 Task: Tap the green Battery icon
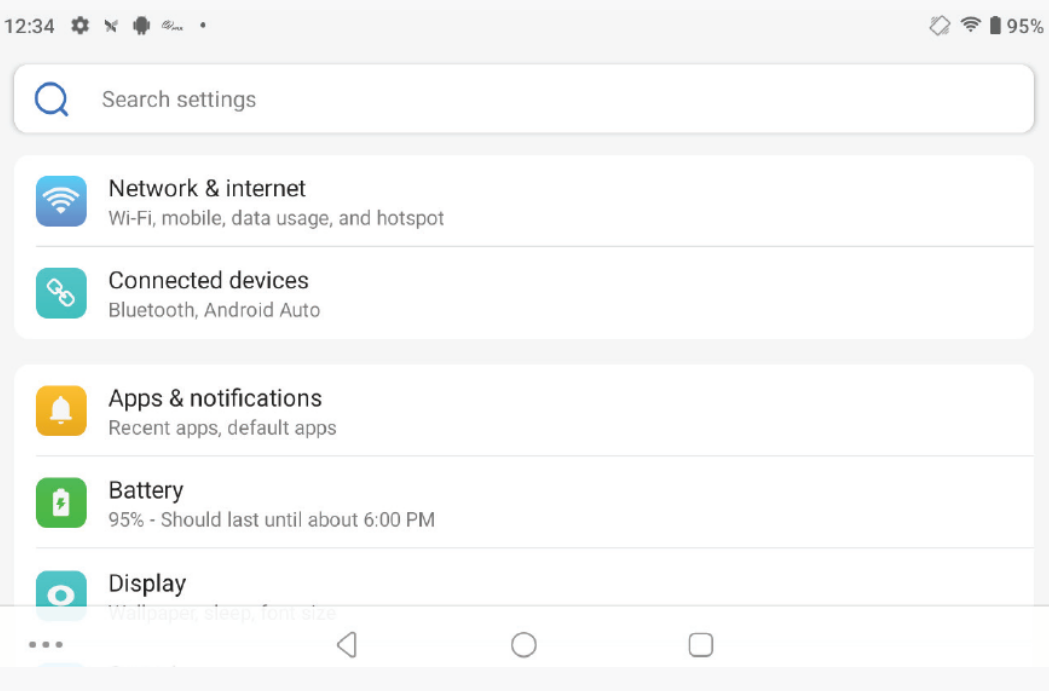[61, 503]
